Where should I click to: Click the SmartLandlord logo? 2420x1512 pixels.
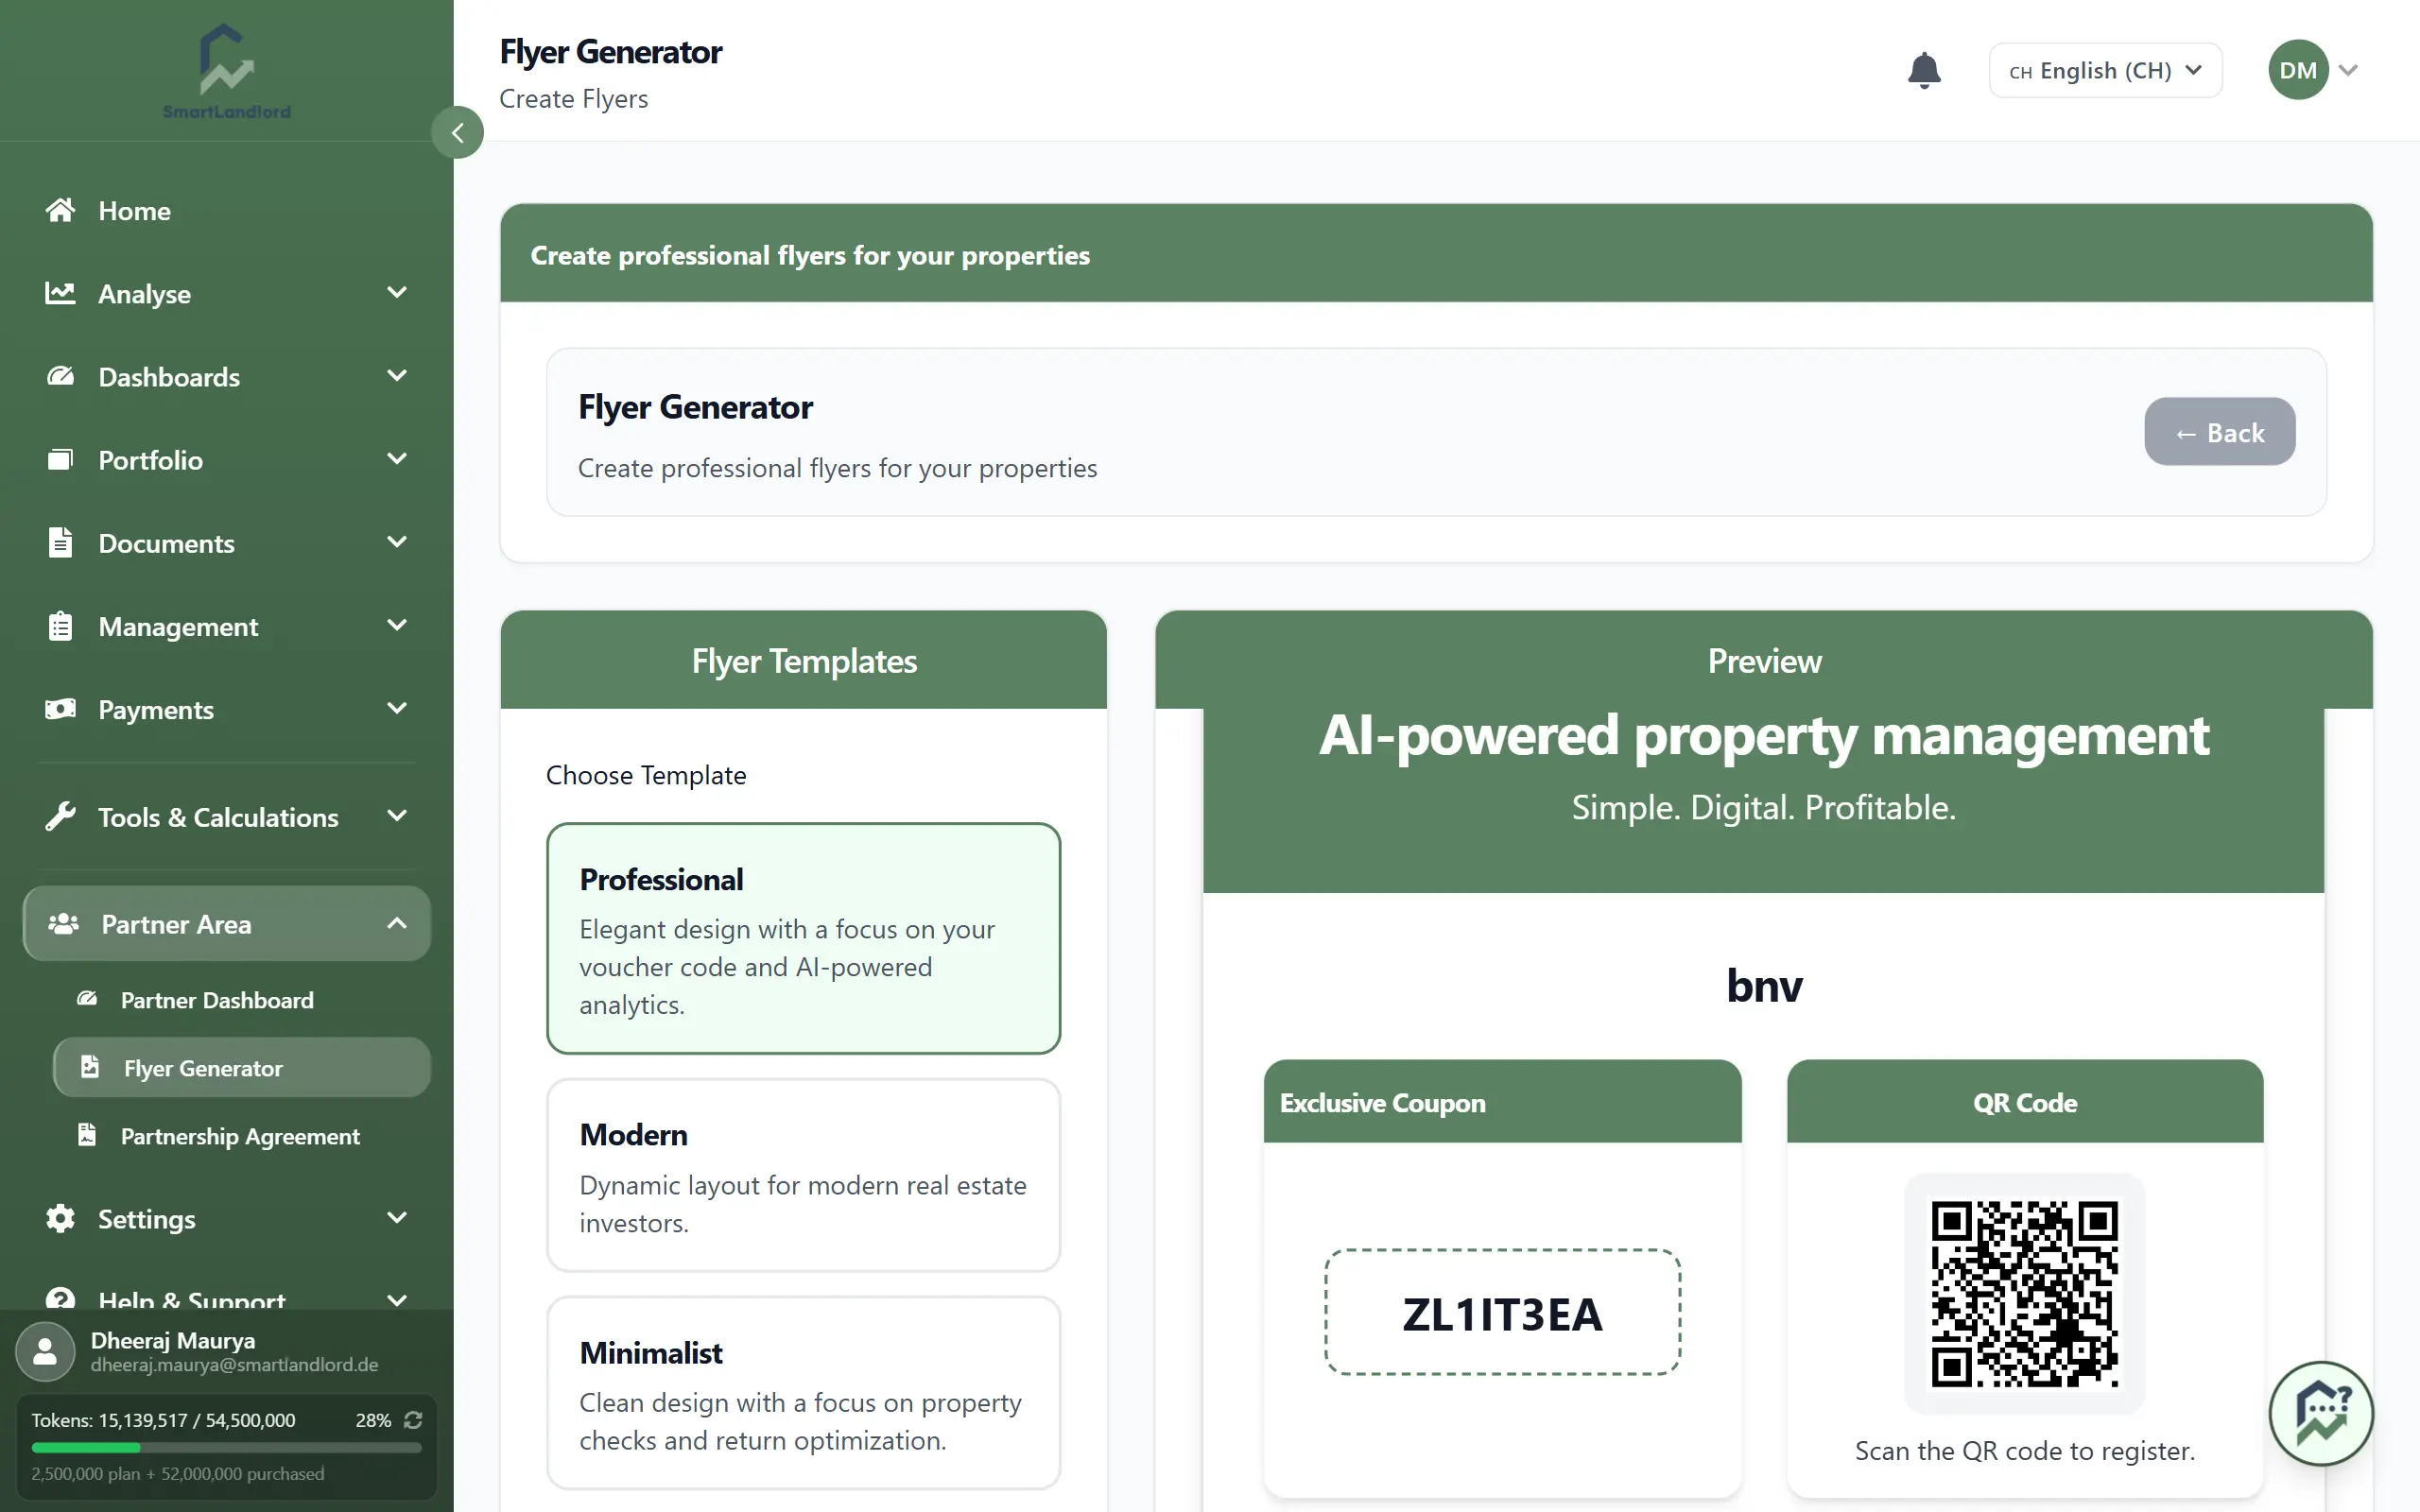click(x=227, y=71)
